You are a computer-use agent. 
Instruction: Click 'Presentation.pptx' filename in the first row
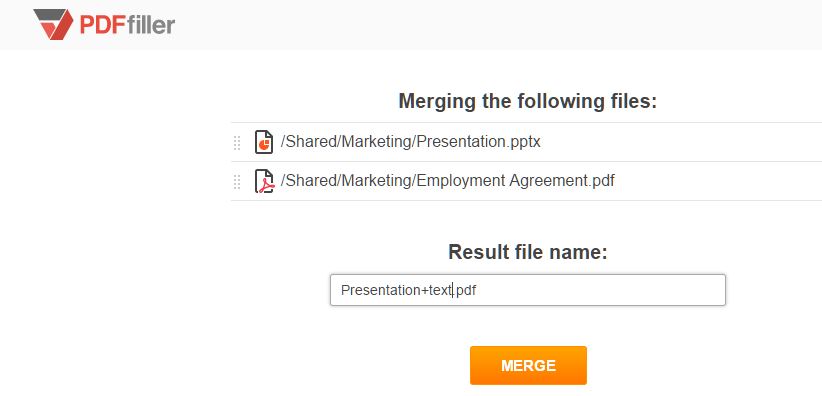click(x=478, y=142)
